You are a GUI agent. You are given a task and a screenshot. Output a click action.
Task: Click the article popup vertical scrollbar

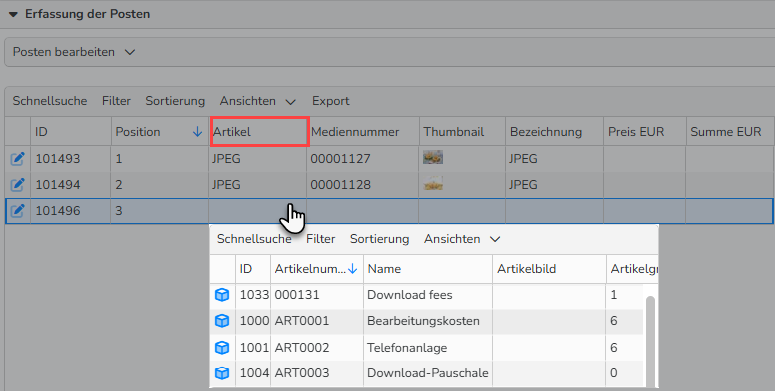[x=650, y=341]
